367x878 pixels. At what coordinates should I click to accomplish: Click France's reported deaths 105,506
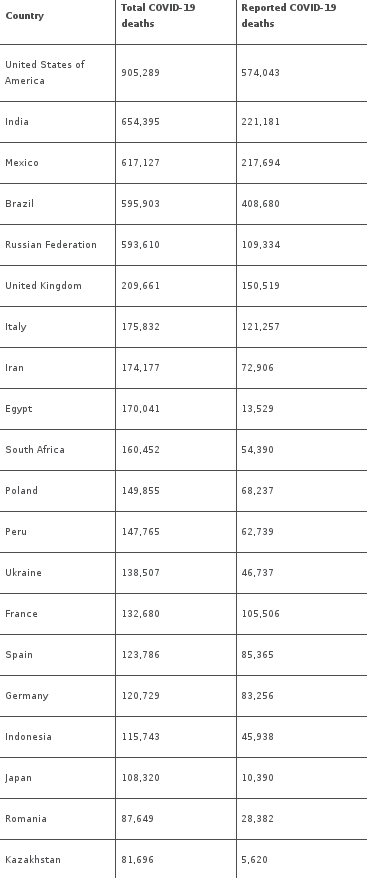pyautogui.click(x=261, y=614)
